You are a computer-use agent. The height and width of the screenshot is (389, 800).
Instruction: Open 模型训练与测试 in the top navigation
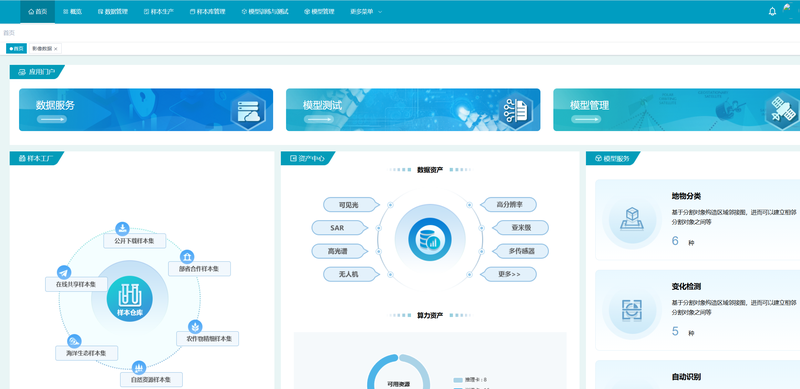(265, 12)
